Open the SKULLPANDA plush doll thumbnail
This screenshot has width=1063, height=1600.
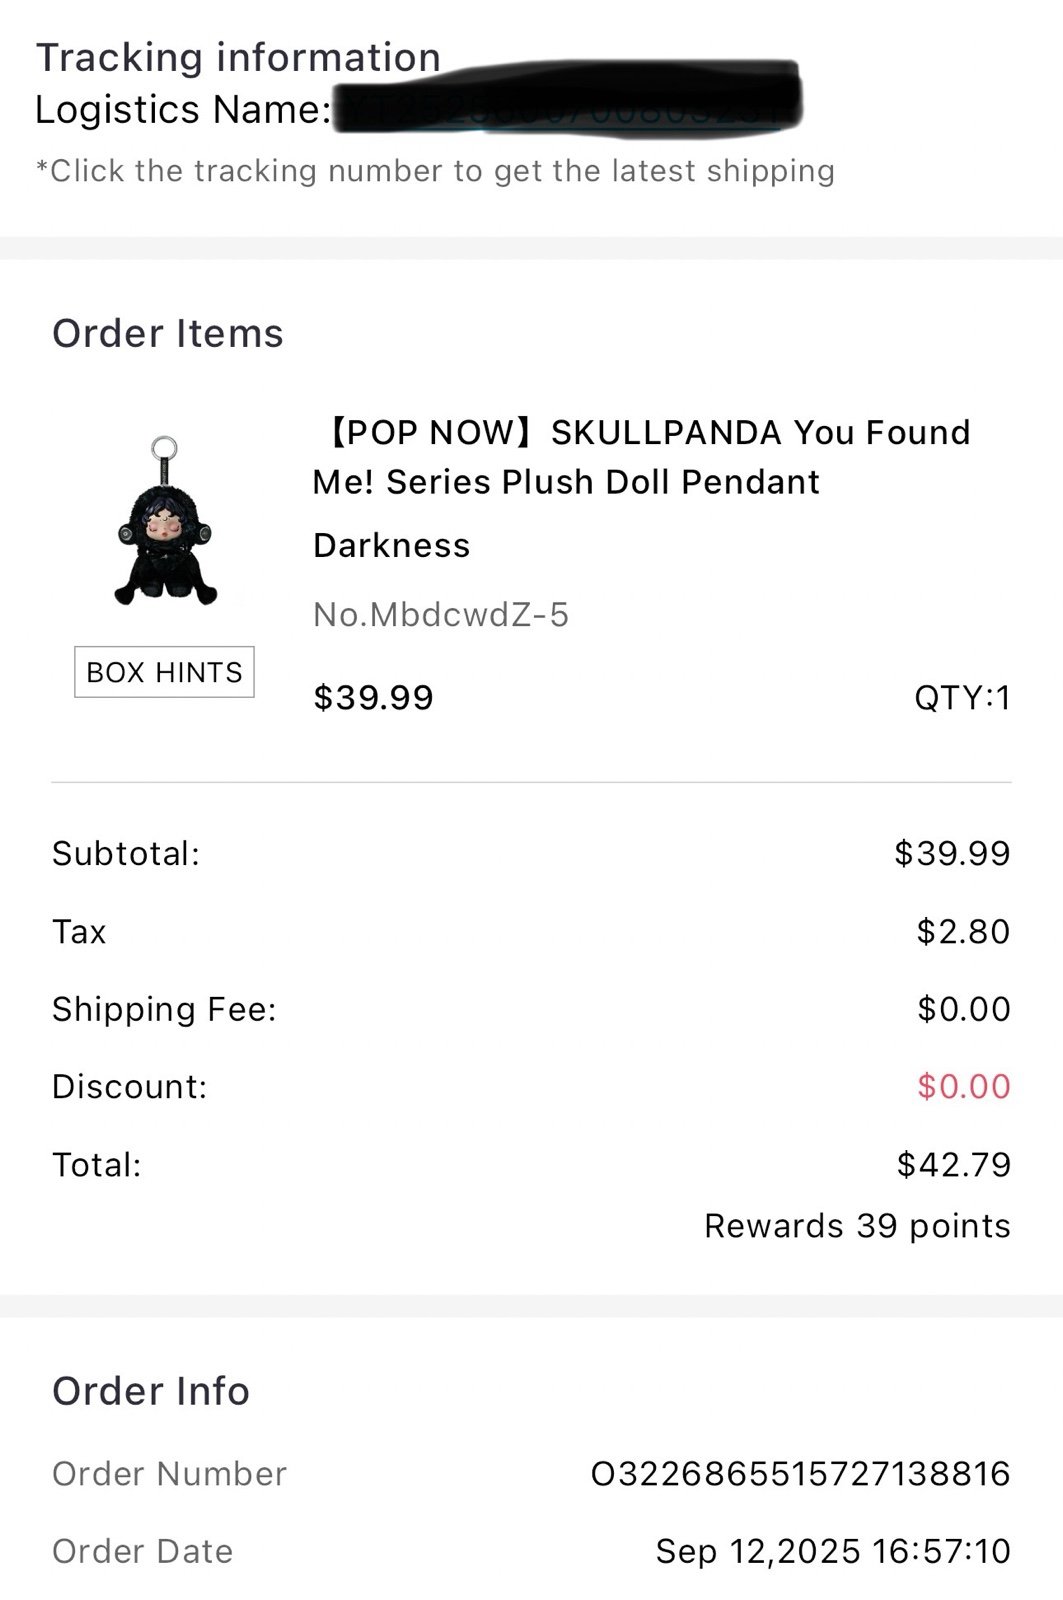[x=165, y=521]
